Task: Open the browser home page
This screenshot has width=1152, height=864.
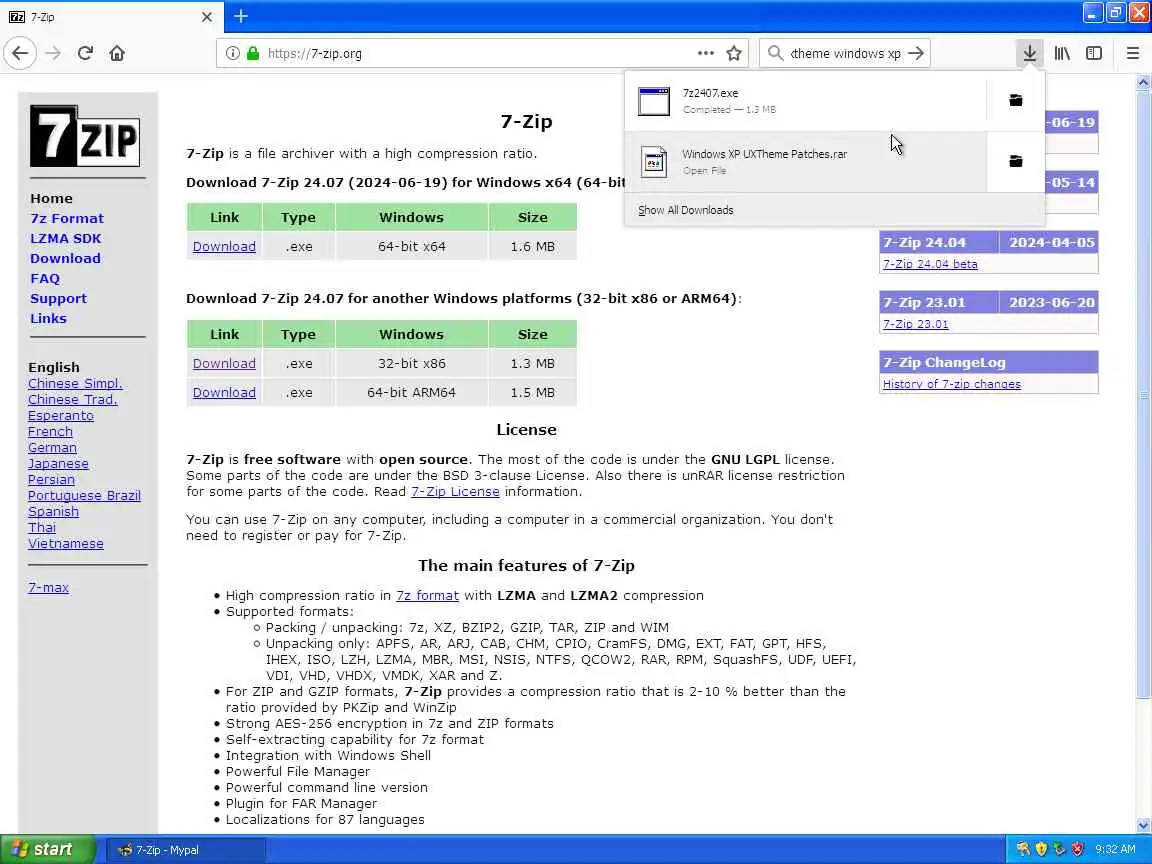Action: click(x=117, y=53)
